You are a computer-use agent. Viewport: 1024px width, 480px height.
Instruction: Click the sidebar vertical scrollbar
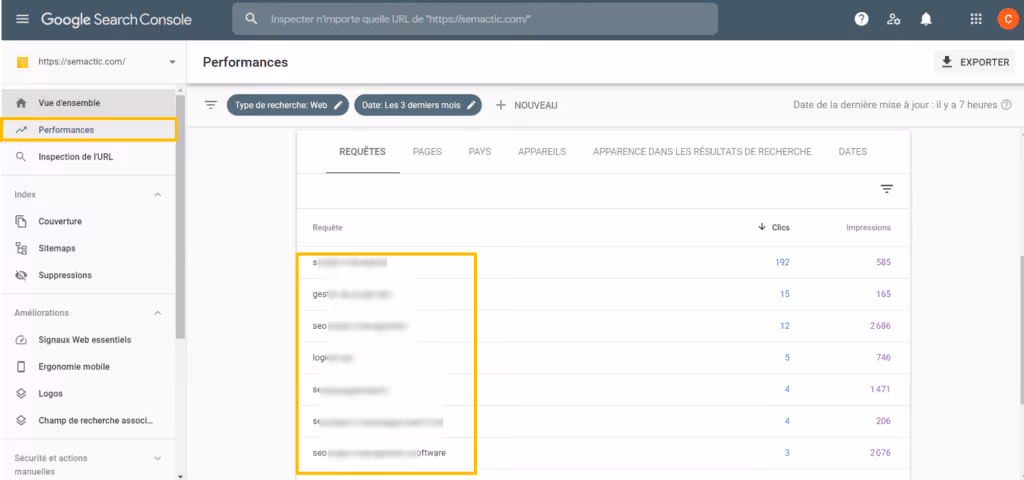tap(180, 216)
